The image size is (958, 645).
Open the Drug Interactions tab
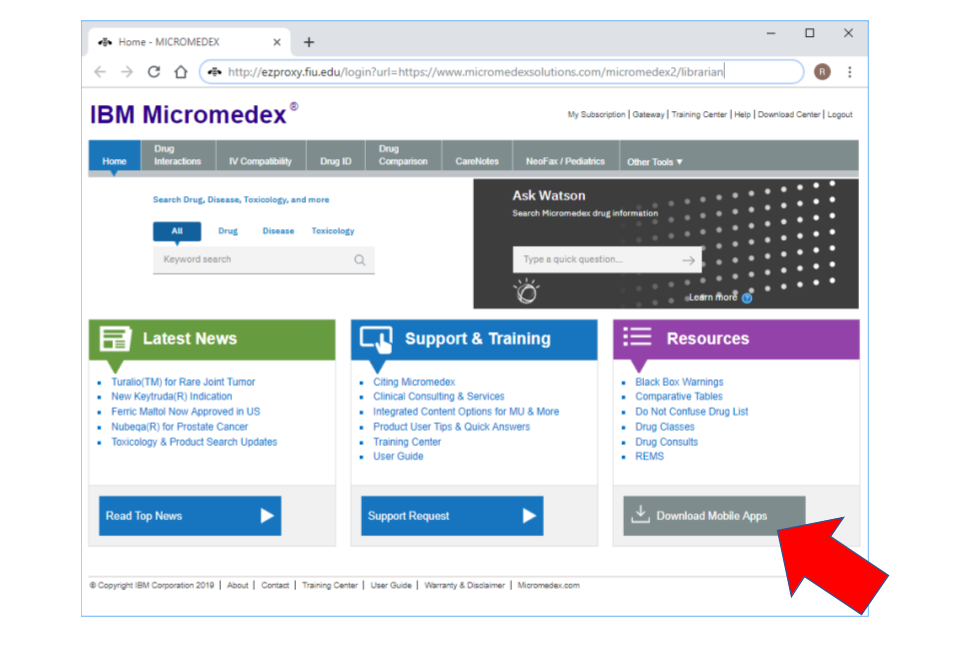pyautogui.click(x=177, y=155)
